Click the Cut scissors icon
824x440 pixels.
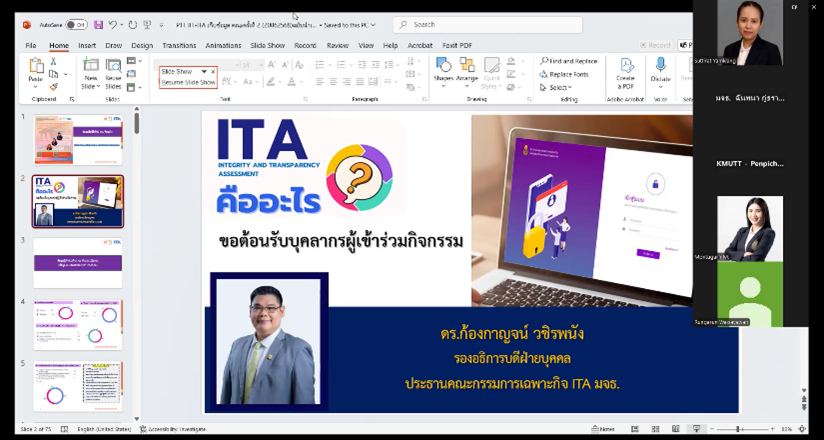pos(54,62)
